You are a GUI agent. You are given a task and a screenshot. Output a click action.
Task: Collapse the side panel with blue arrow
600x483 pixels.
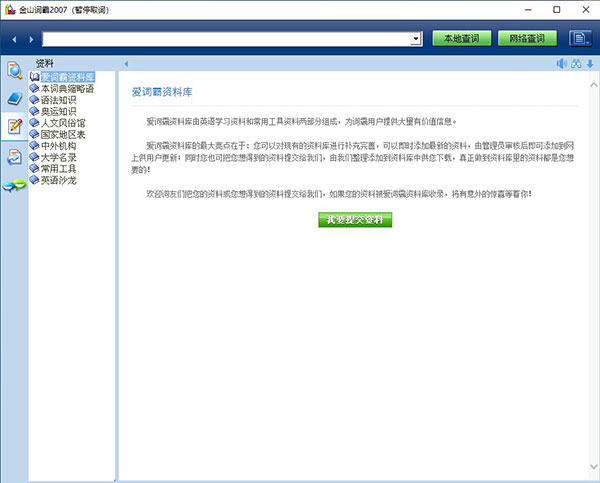click(x=126, y=64)
